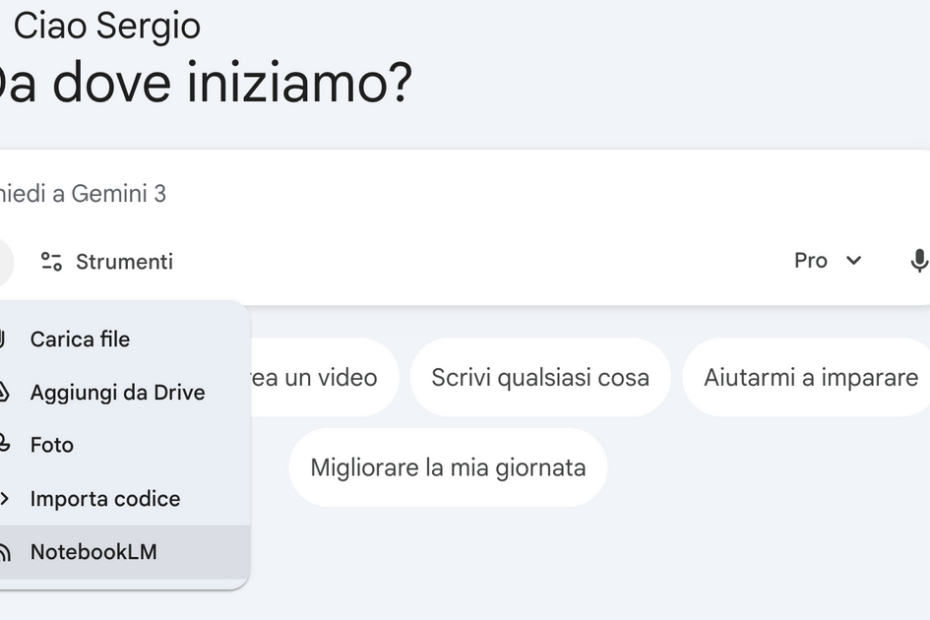Click the code icon beside Importa codice
This screenshot has height=620, width=930.
tap(3, 498)
